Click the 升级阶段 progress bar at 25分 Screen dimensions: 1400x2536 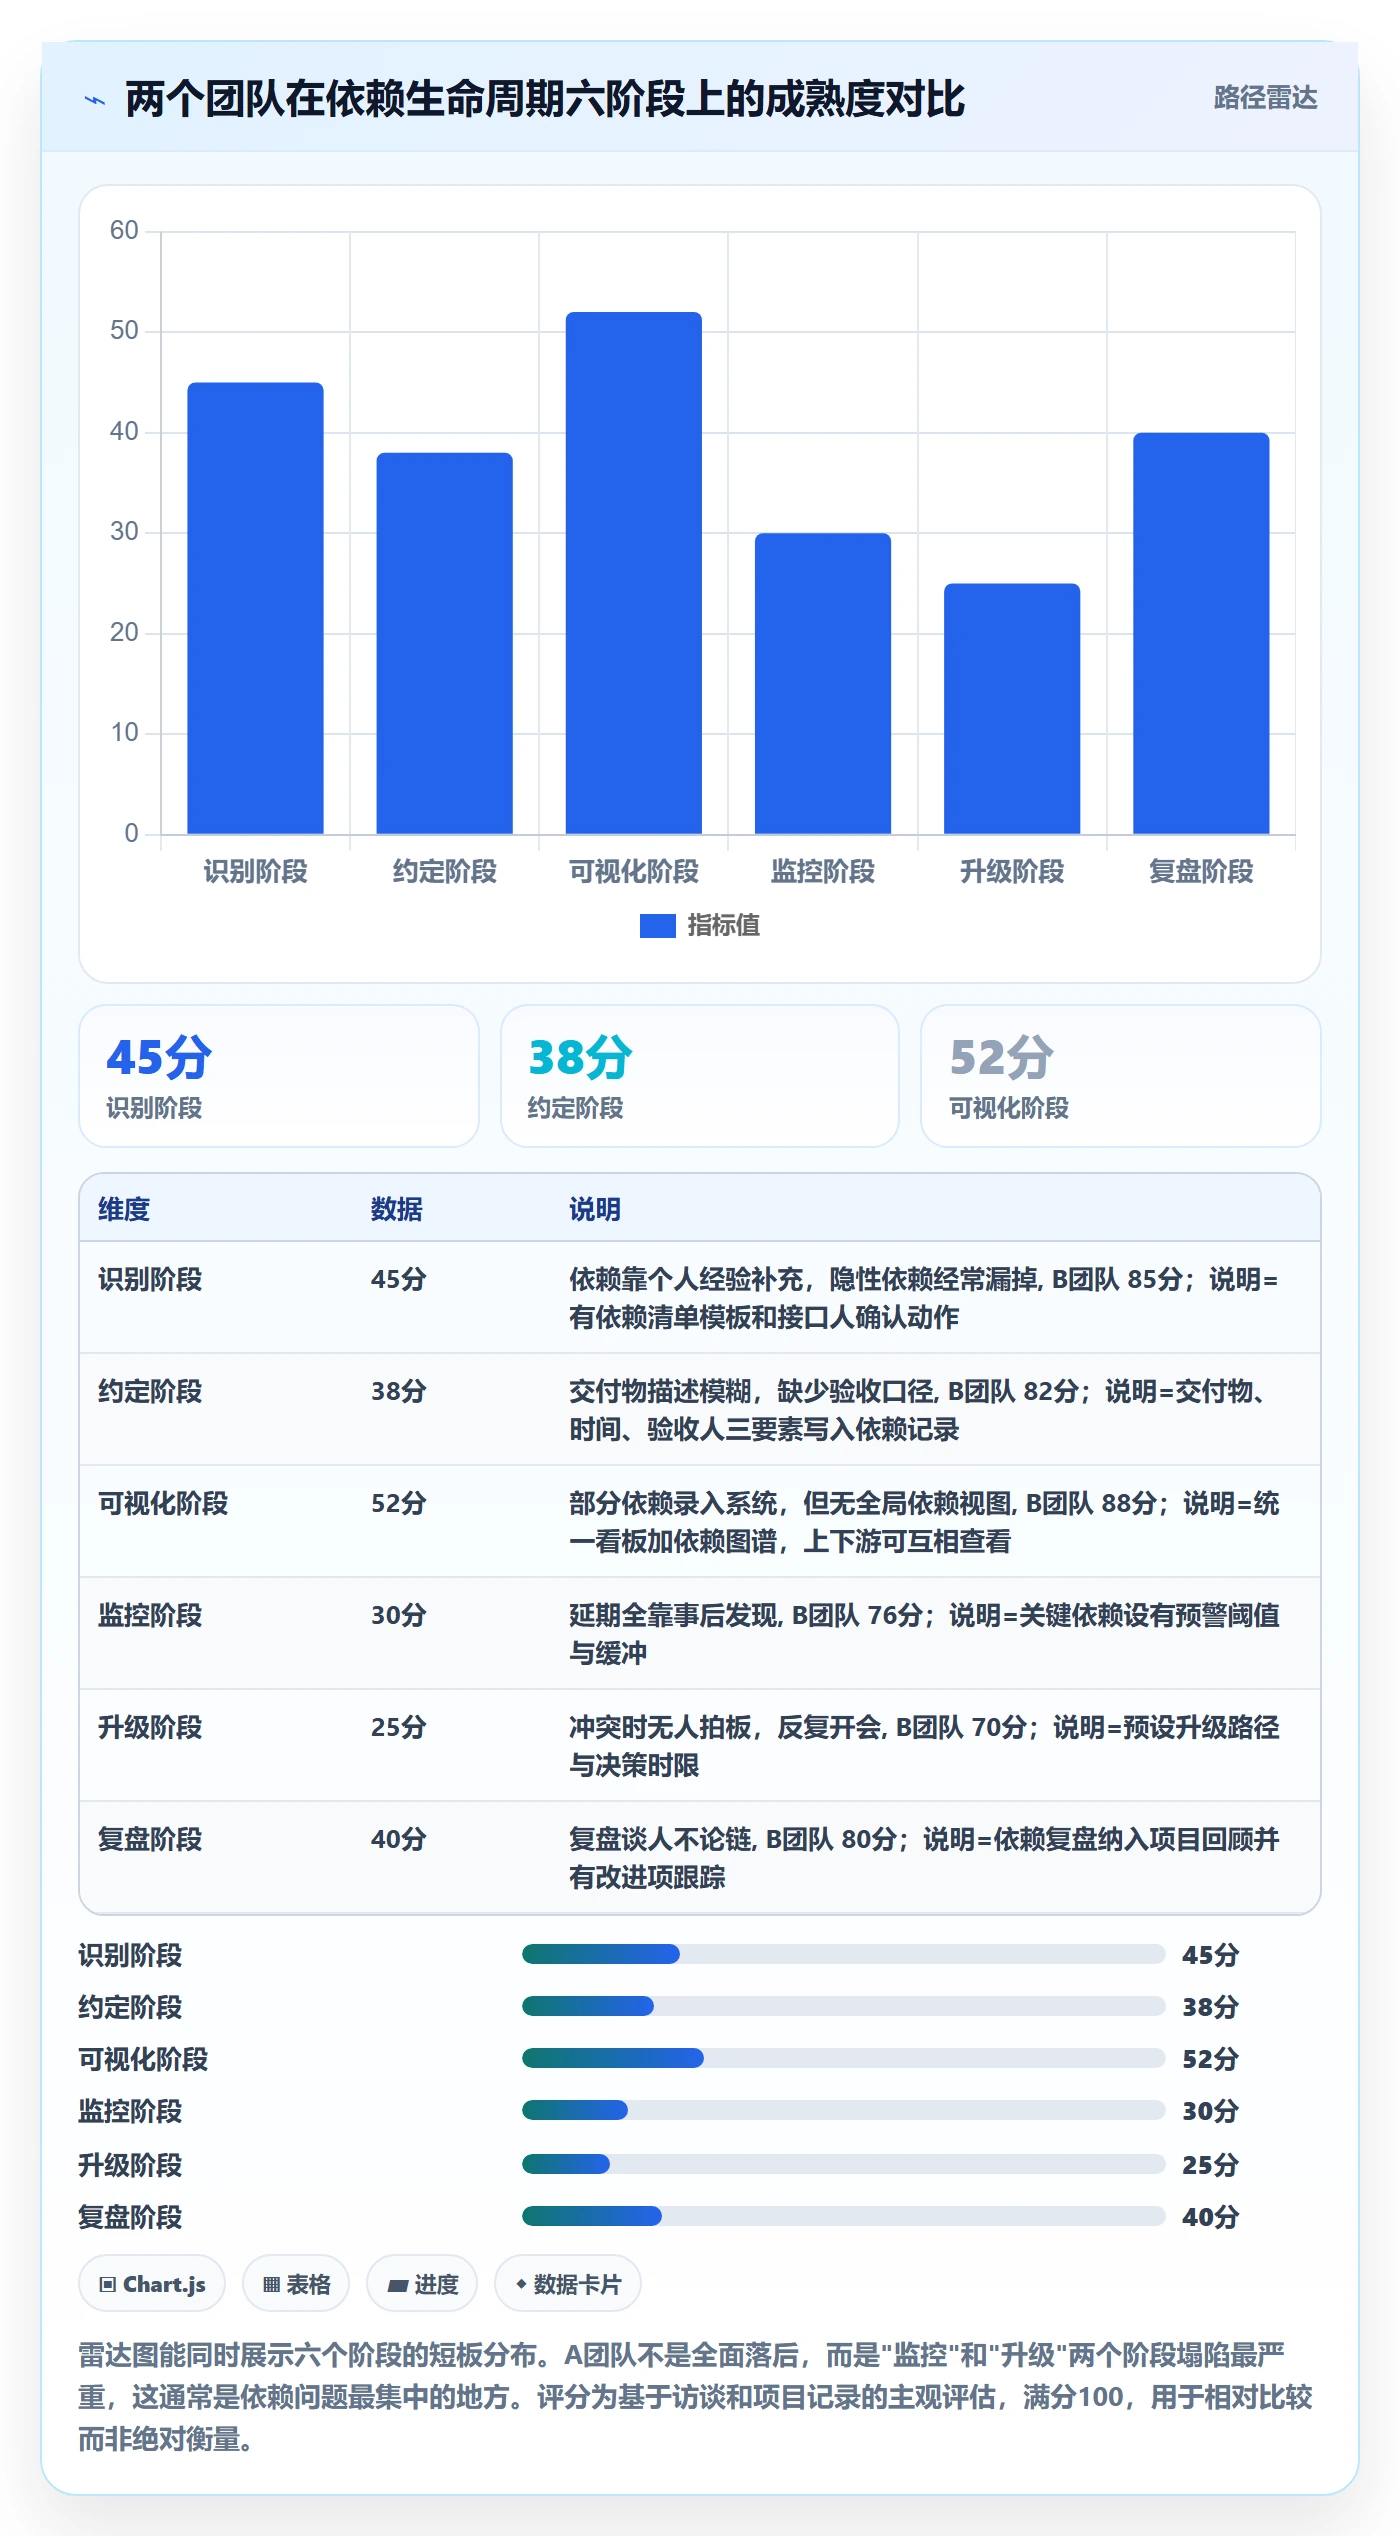pyautogui.click(x=843, y=2164)
